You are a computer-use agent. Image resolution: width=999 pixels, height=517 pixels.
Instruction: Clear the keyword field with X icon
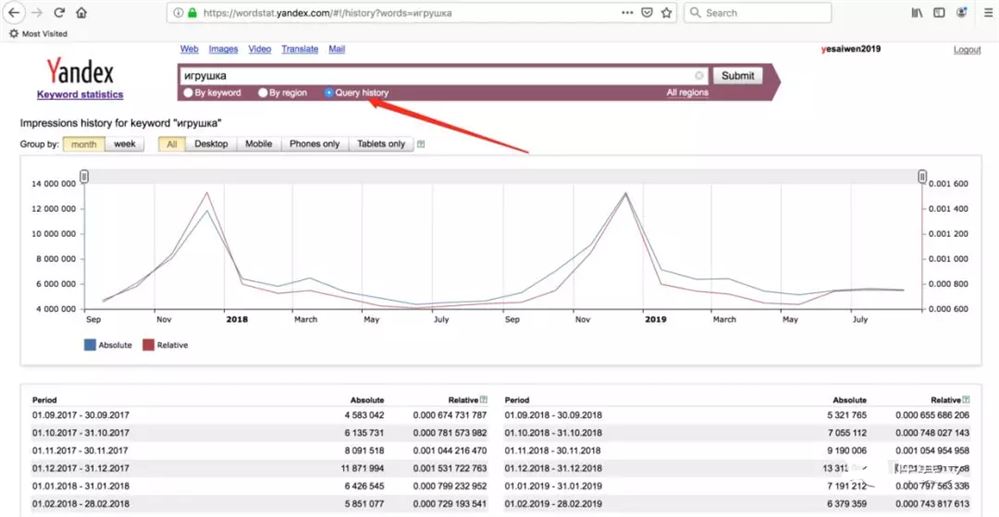point(699,76)
